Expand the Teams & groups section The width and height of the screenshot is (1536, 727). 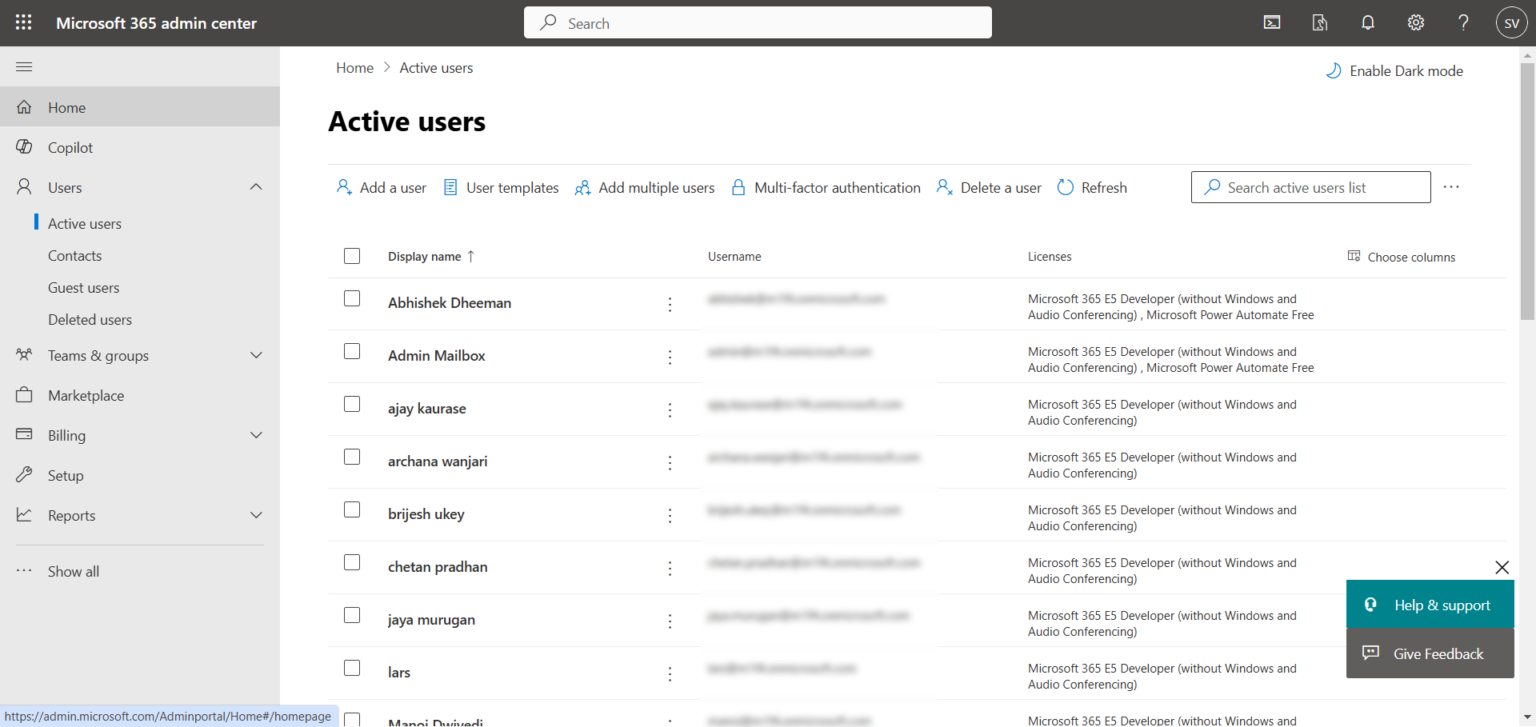(x=256, y=355)
